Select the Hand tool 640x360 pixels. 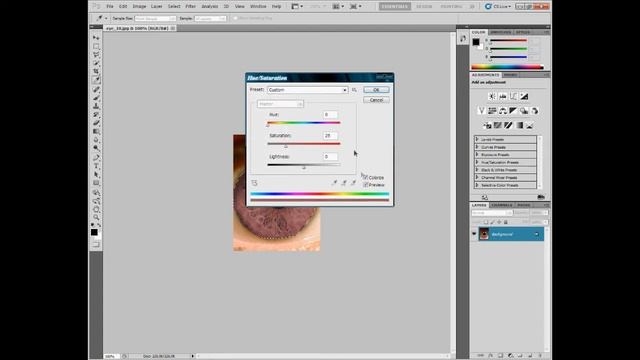(96, 209)
